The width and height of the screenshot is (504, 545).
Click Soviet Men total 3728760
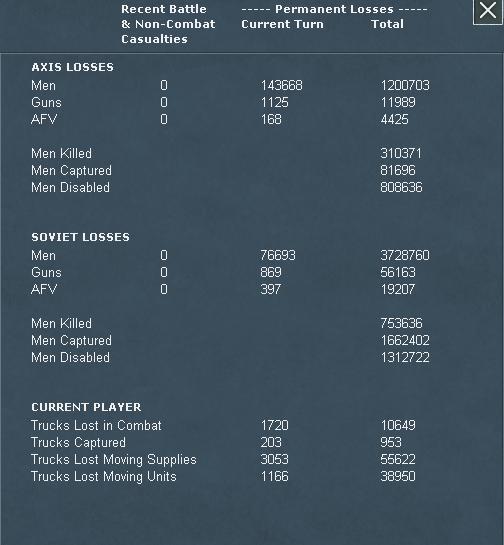pyautogui.click(x=405, y=255)
